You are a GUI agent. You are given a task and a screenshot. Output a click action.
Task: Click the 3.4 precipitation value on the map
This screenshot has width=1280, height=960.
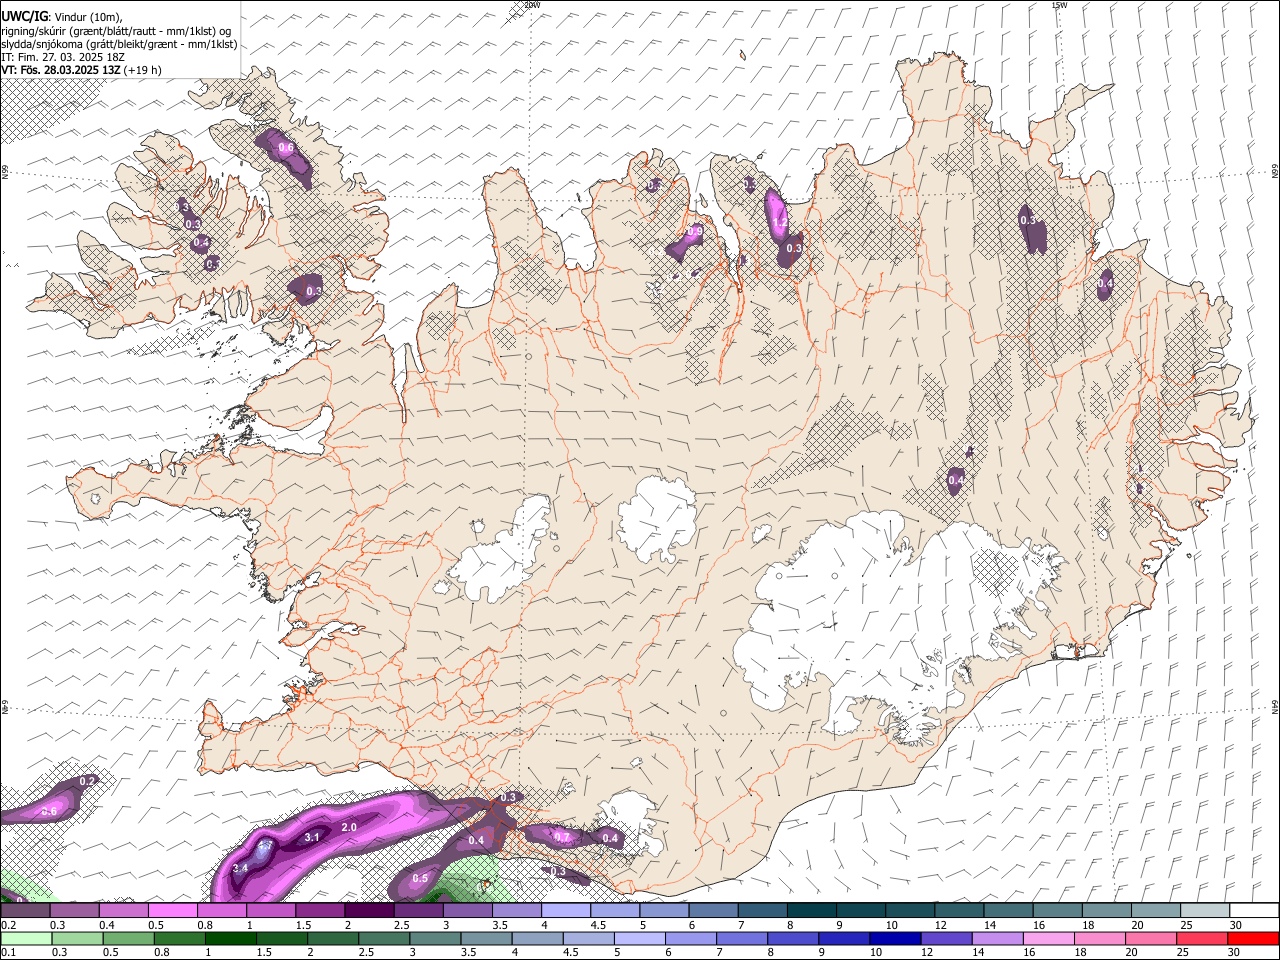241,869
